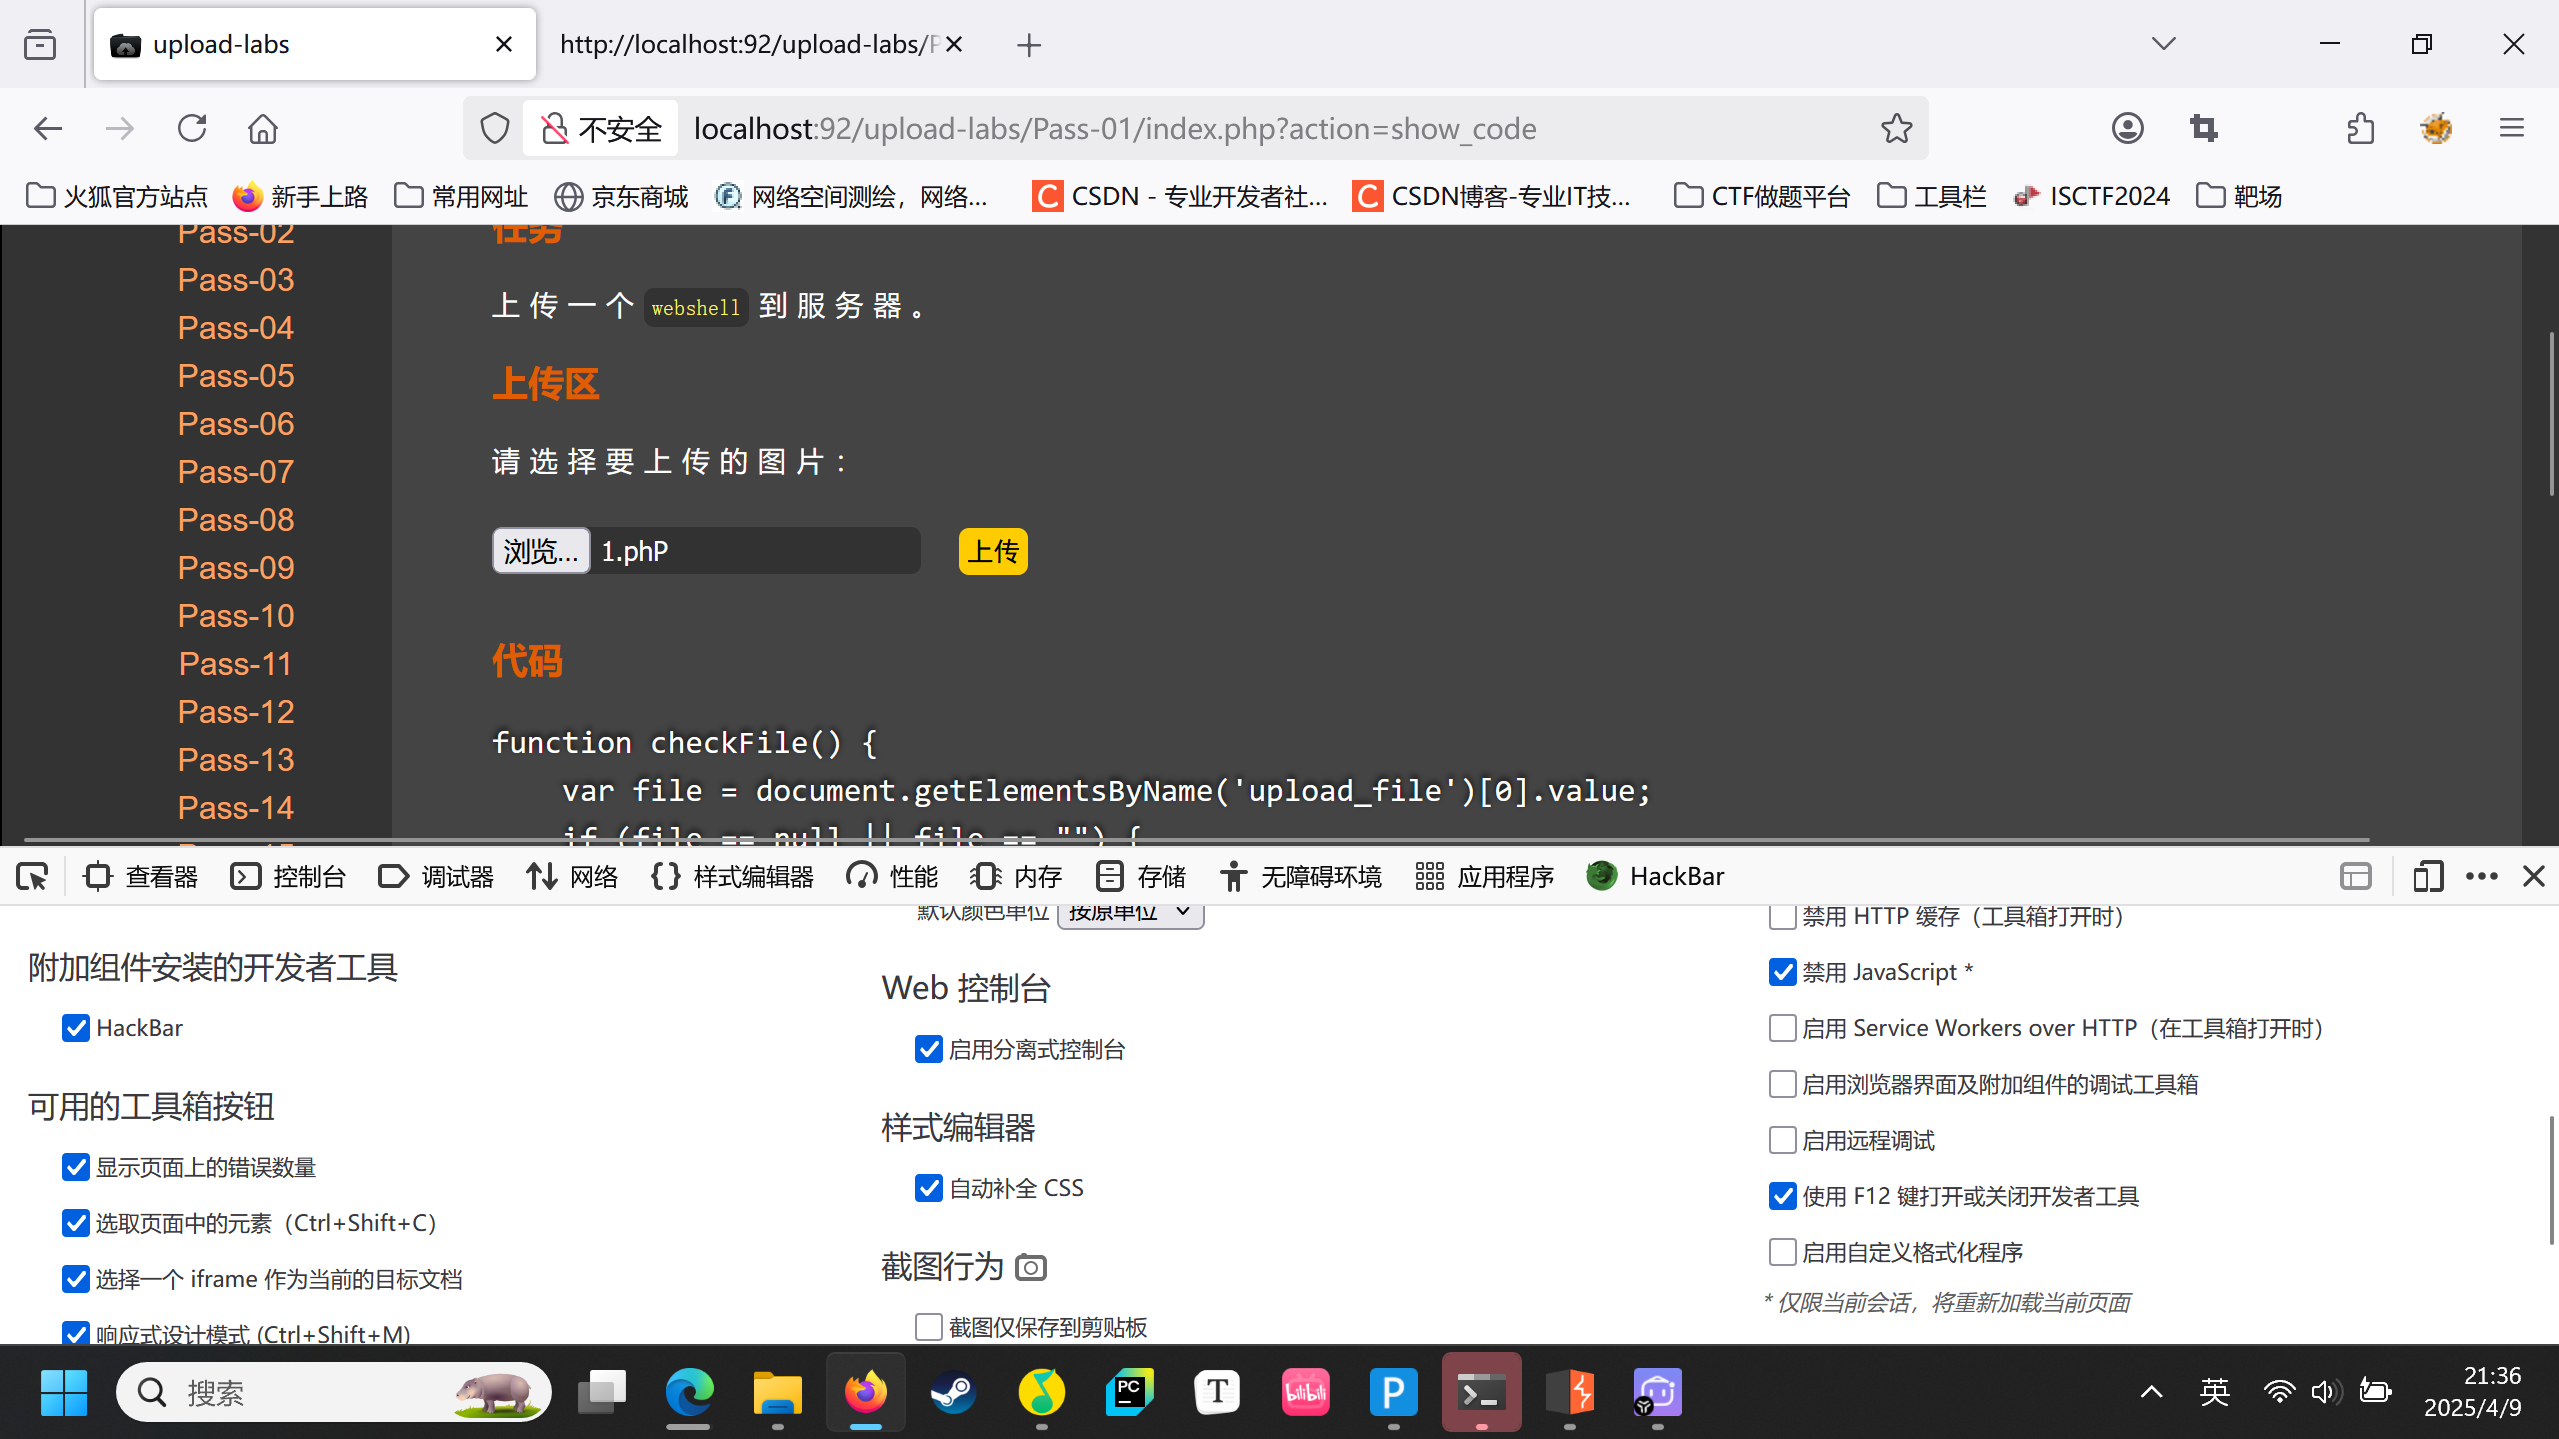Image resolution: width=2559 pixels, height=1439 pixels.
Task: Open devtools three-dots options menu
Action: pos(2481,877)
